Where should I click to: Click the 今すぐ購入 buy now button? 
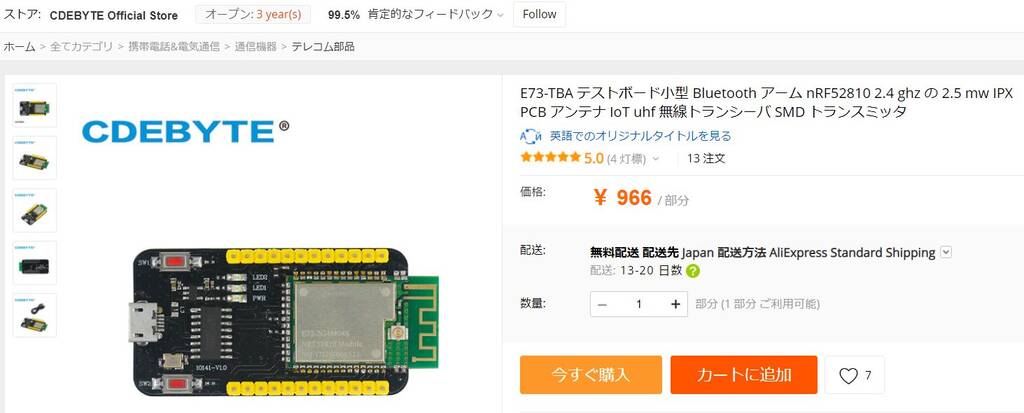pos(590,374)
